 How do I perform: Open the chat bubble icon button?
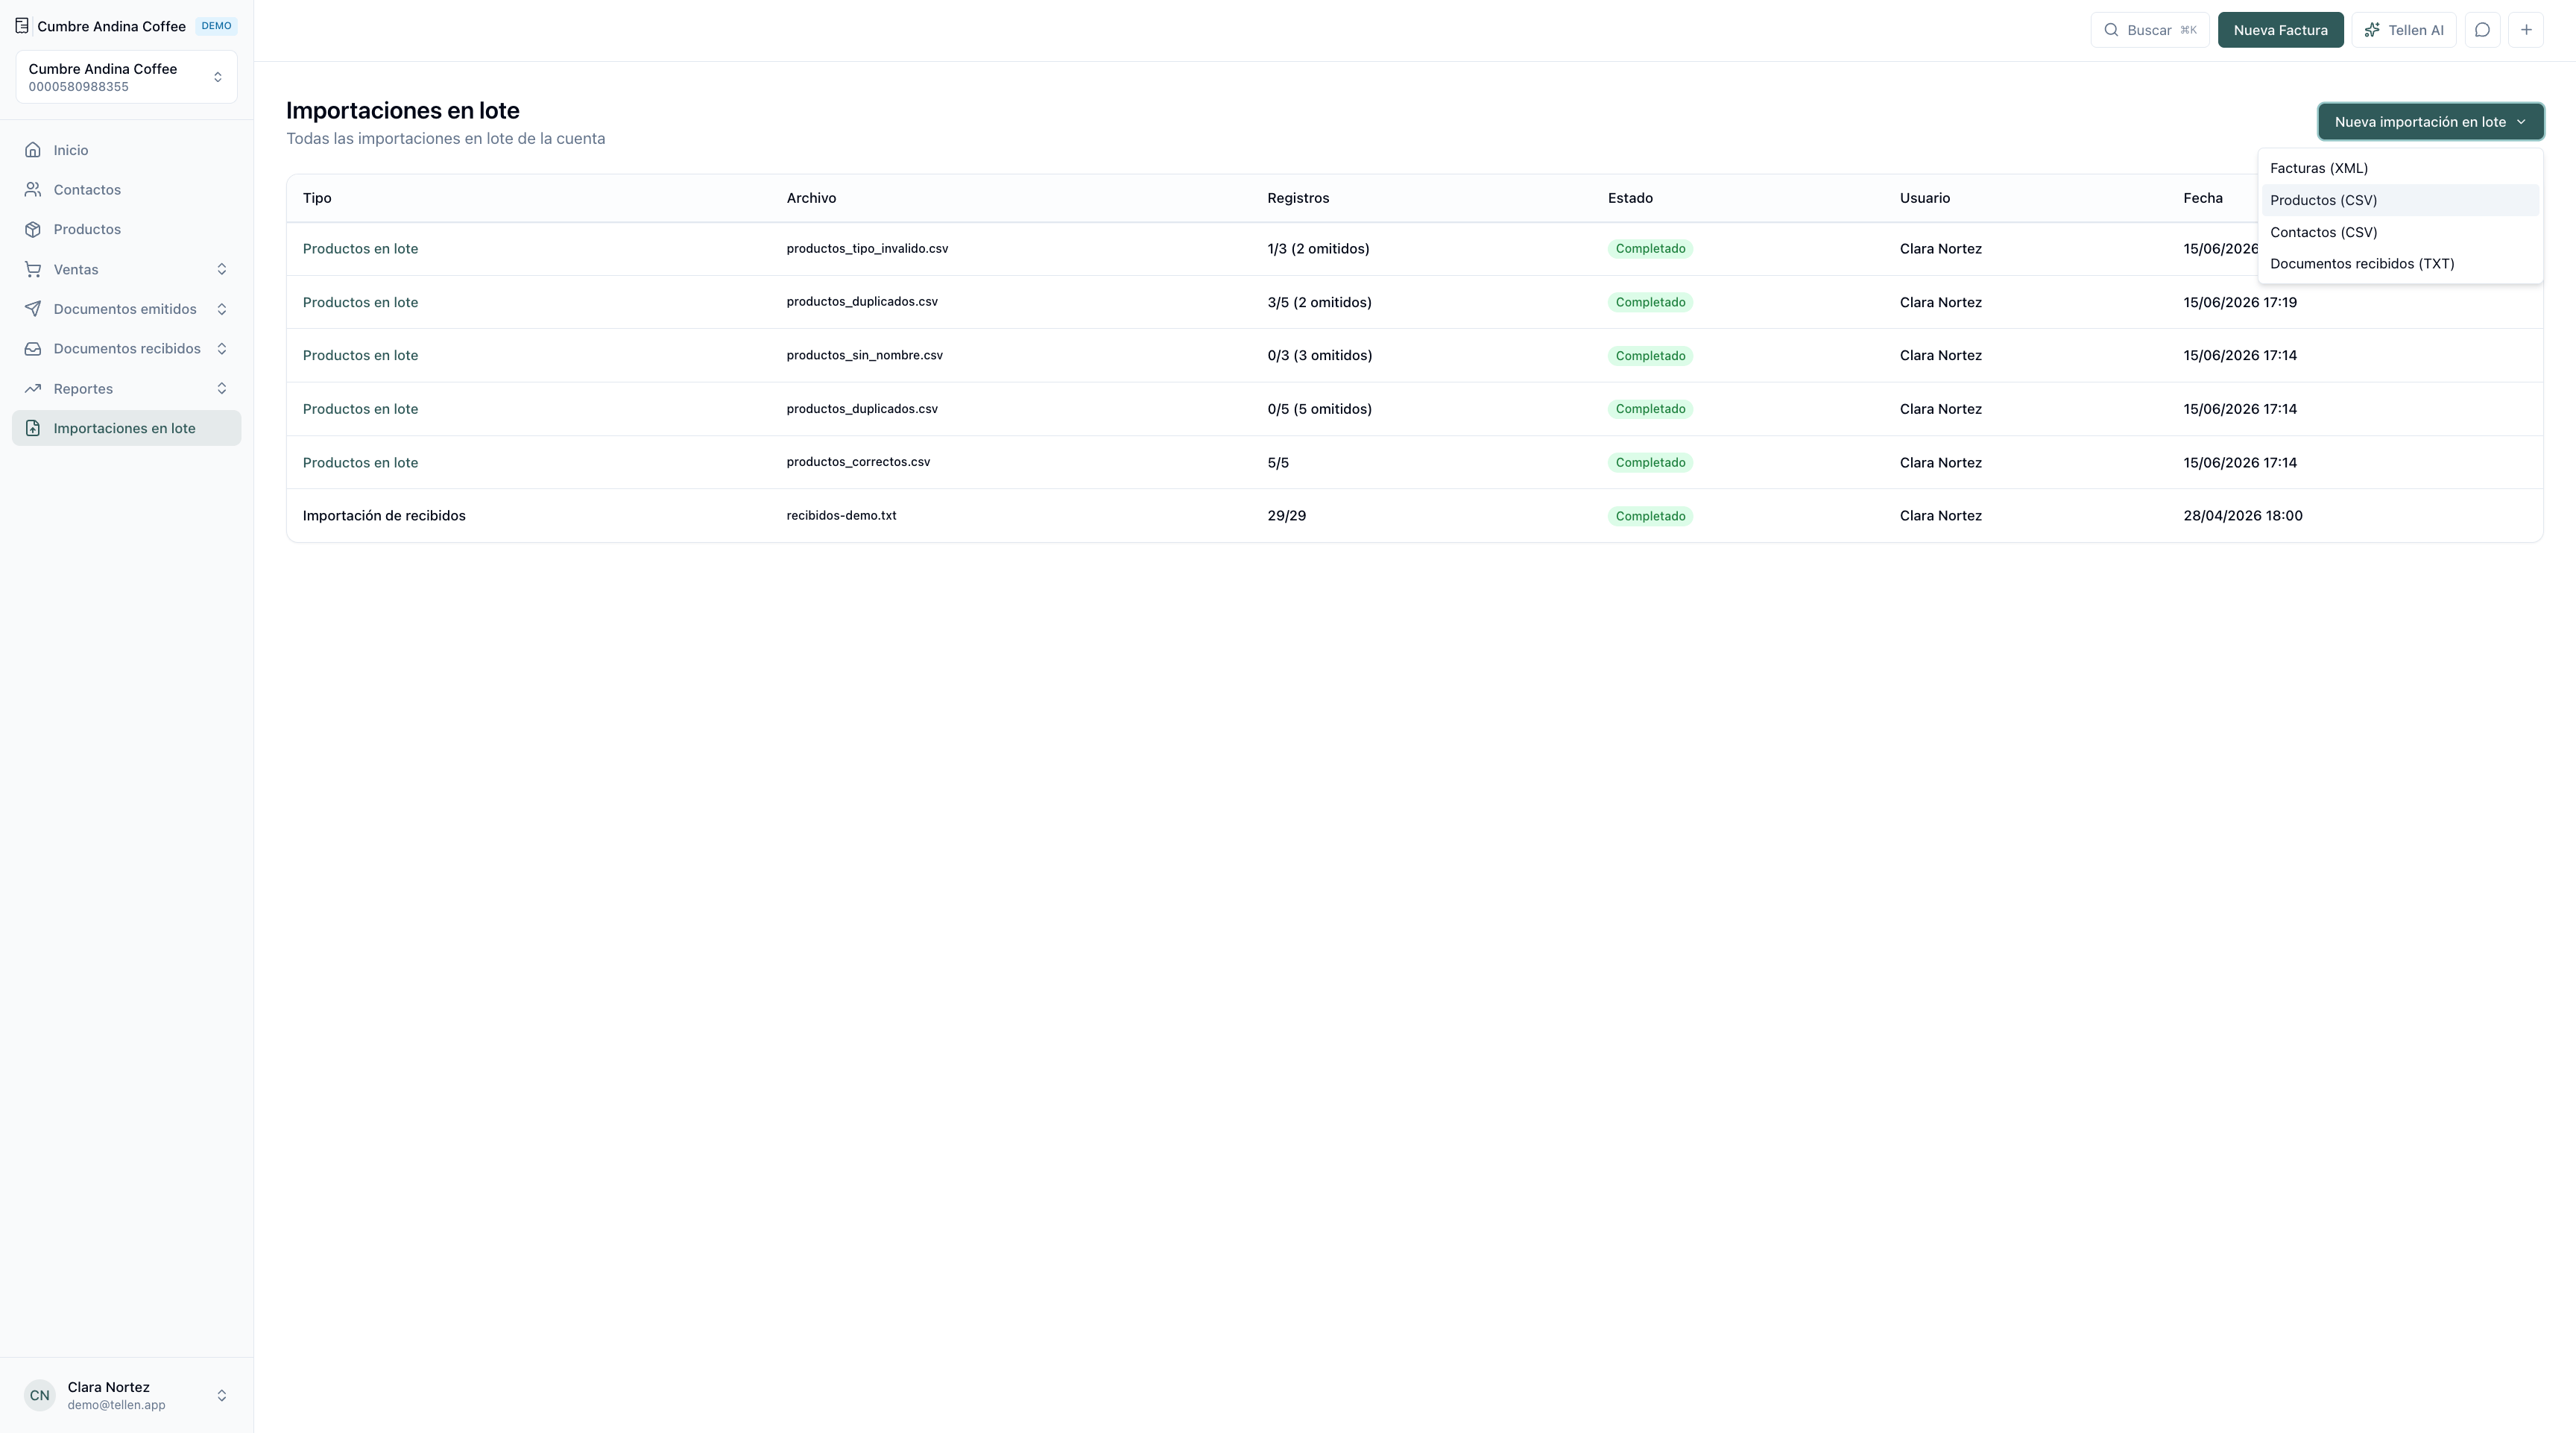pos(2482,30)
